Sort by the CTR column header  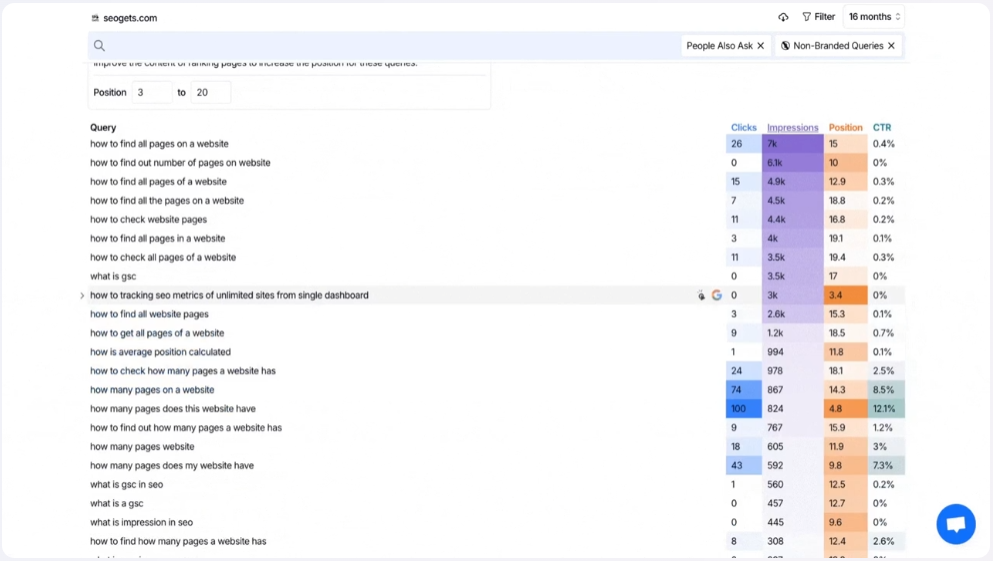pyautogui.click(x=881, y=128)
